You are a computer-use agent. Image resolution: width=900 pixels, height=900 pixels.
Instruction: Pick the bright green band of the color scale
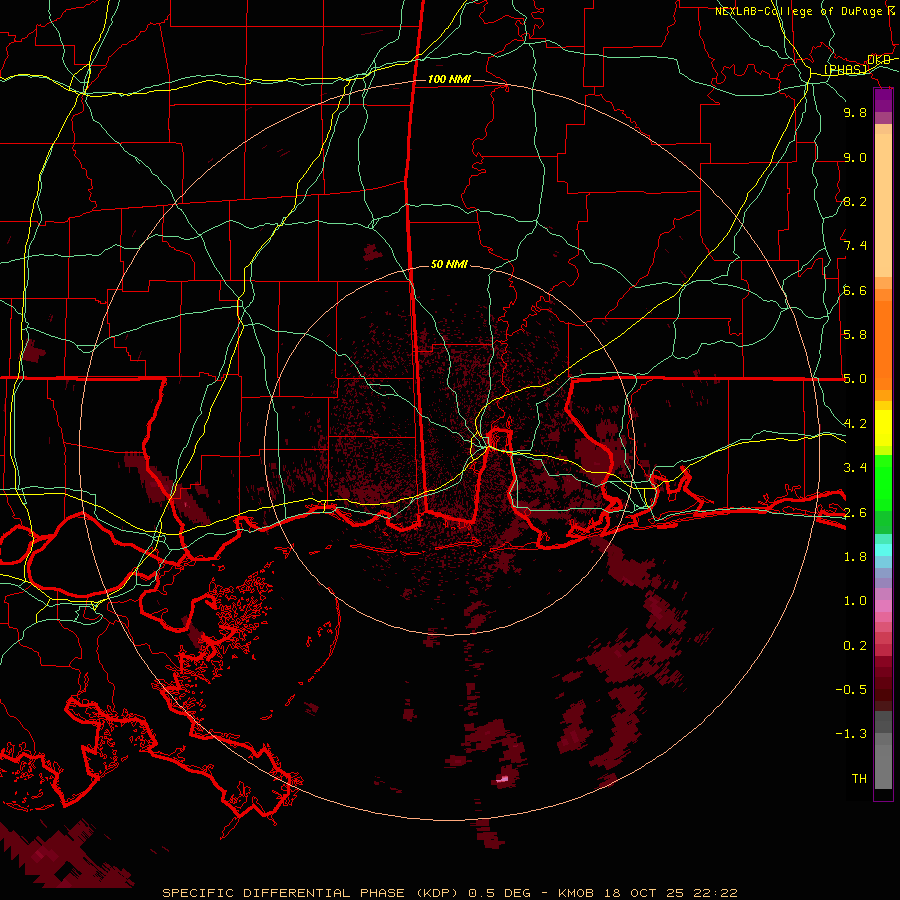[883, 483]
